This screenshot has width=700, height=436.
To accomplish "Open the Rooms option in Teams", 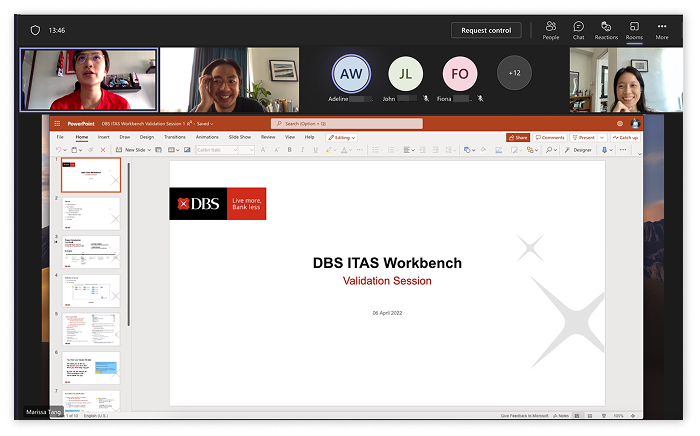I will 634,30.
